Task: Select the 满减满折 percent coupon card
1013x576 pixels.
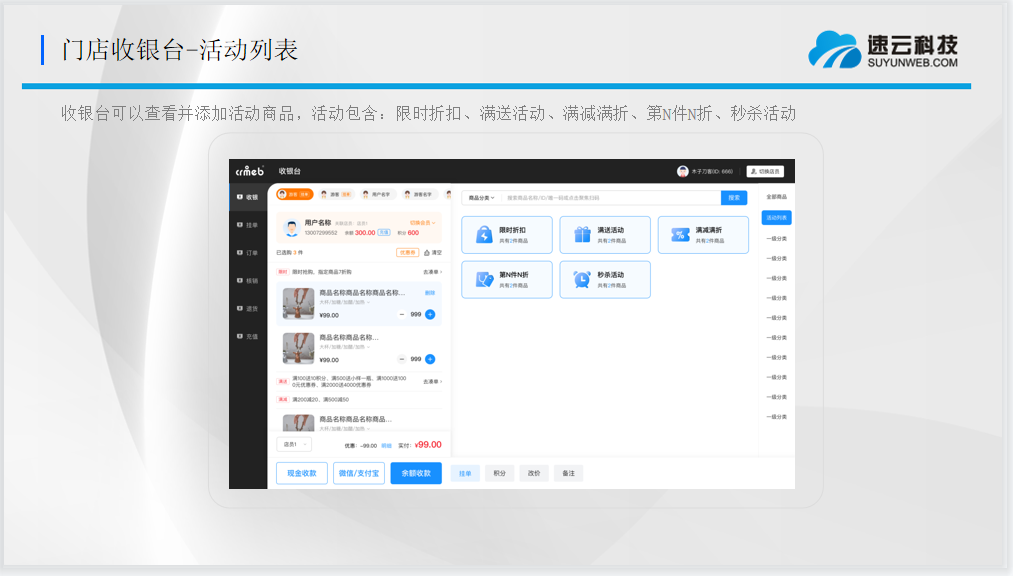Action: [x=702, y=235]
